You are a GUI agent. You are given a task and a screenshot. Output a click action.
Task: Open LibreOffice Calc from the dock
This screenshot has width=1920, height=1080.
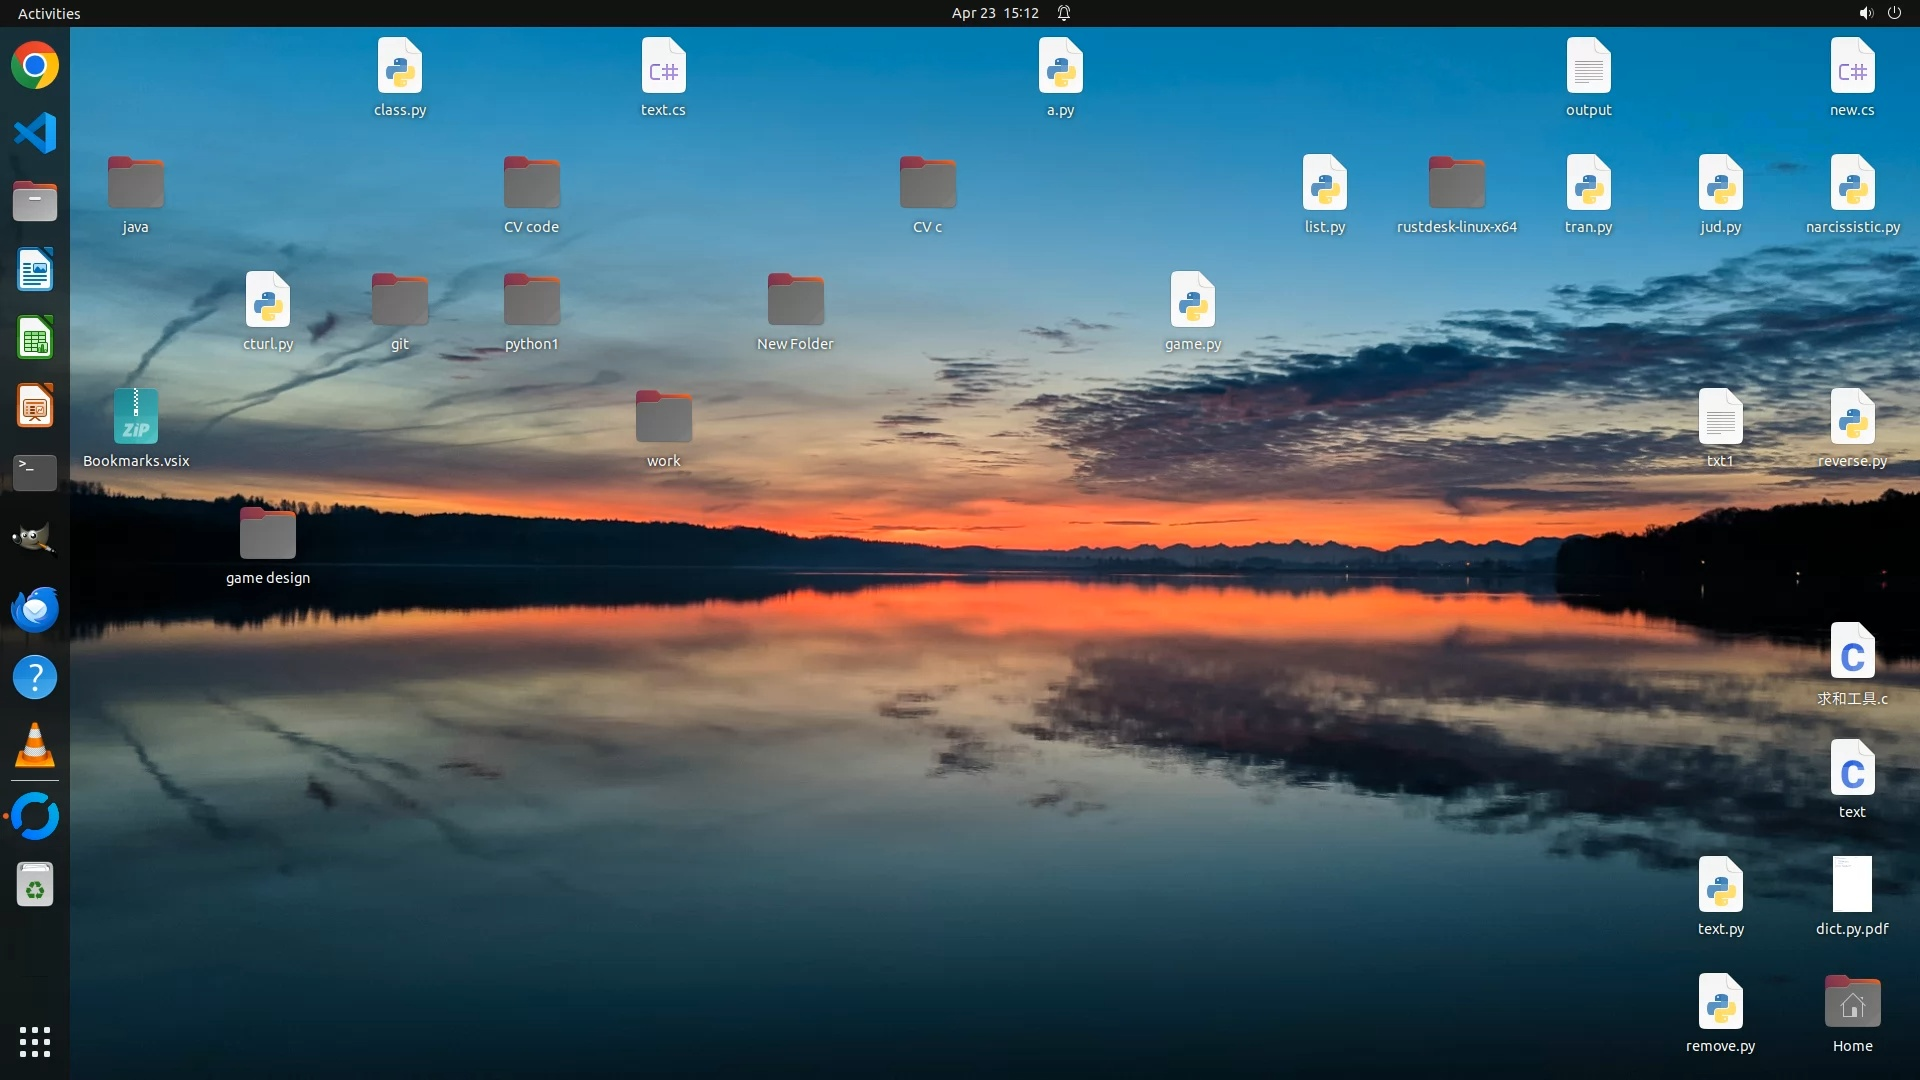35,338
